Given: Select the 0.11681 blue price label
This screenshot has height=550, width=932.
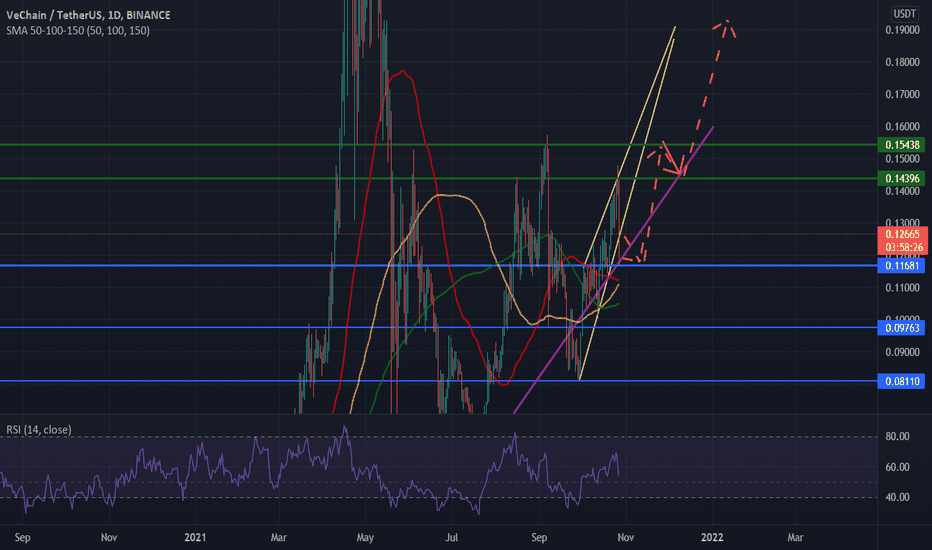Looking at the screenshot, I should point(901,266).
